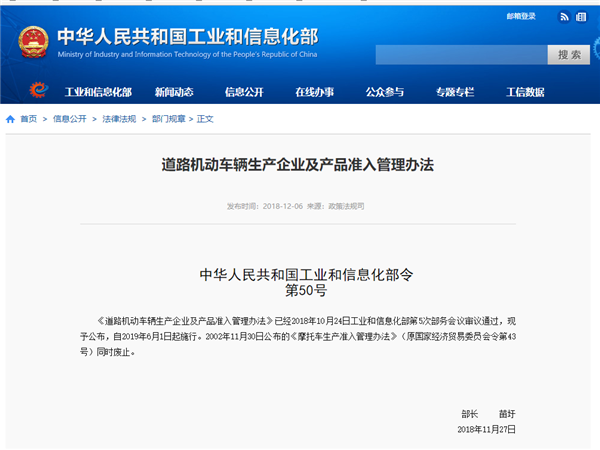Screen dimensions: 600x450
Task: Open 新闻动态 navigation menu
Action: [x=174, y=92]
